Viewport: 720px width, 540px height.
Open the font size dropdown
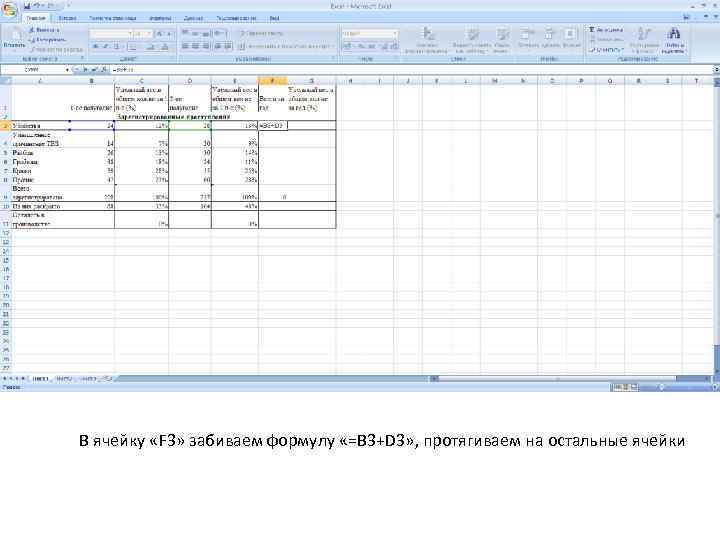[x=142, y=34]
